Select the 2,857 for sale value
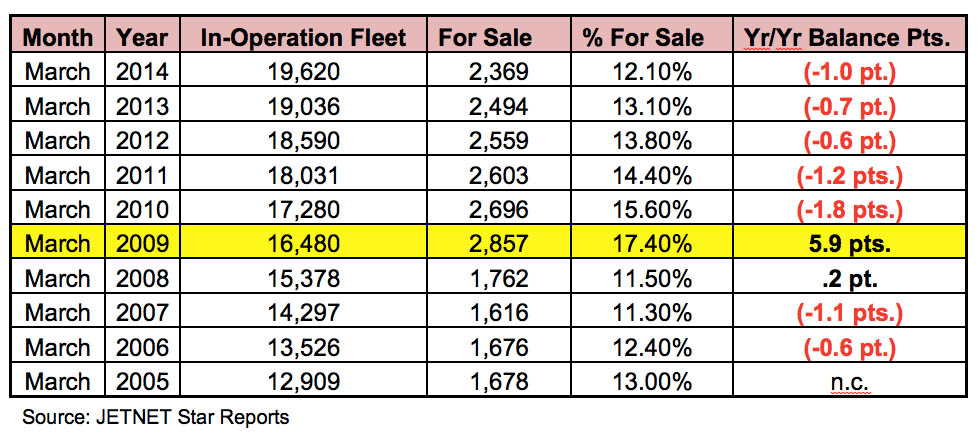 click(x=495, y=244)
